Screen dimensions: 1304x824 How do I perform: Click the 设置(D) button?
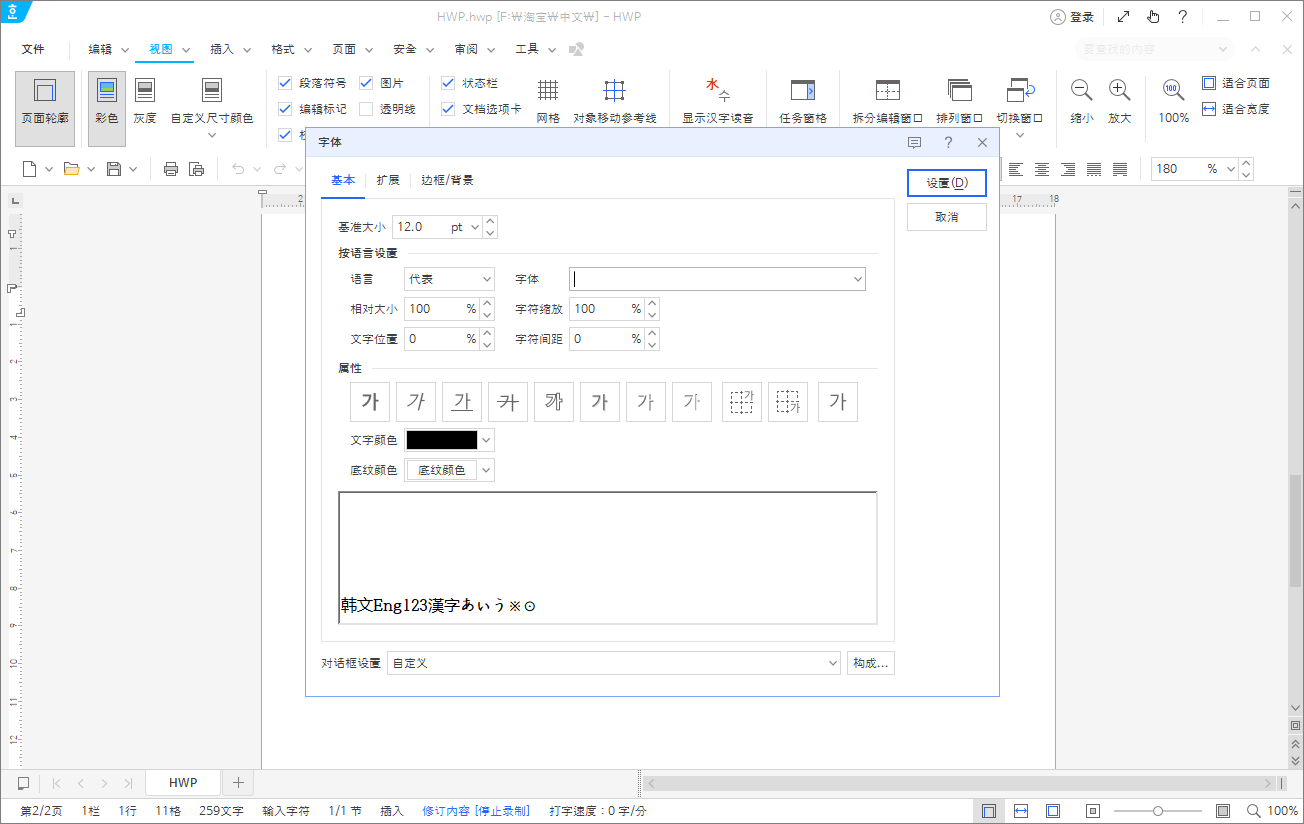pyautogui.click(x=947, y=183)
